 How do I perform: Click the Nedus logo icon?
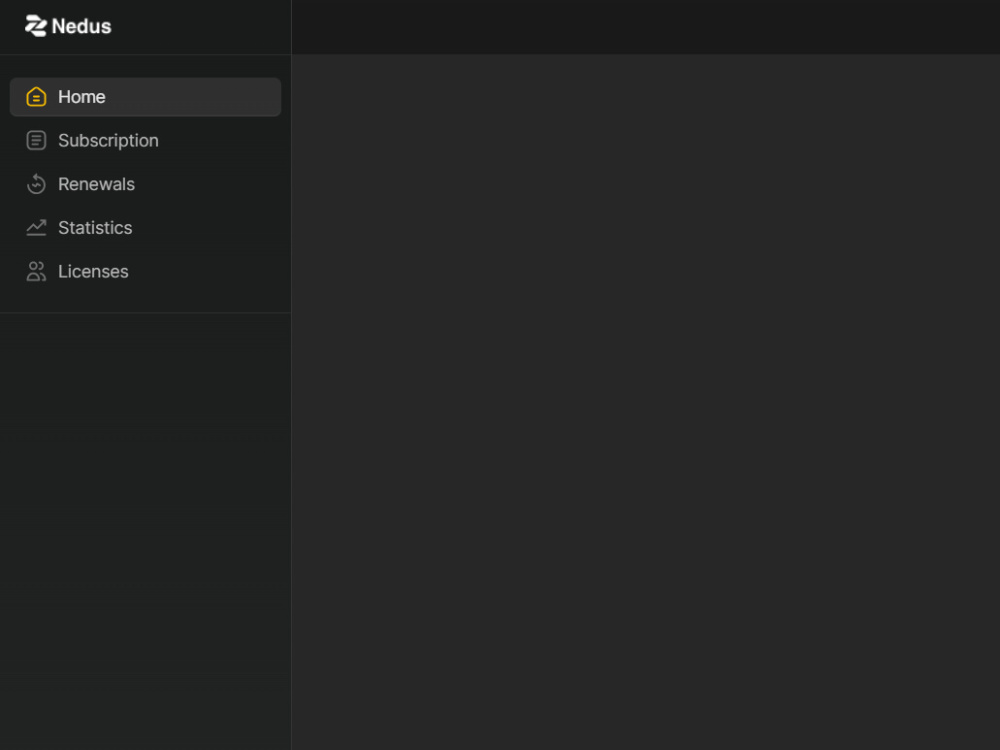pos(36,26)
